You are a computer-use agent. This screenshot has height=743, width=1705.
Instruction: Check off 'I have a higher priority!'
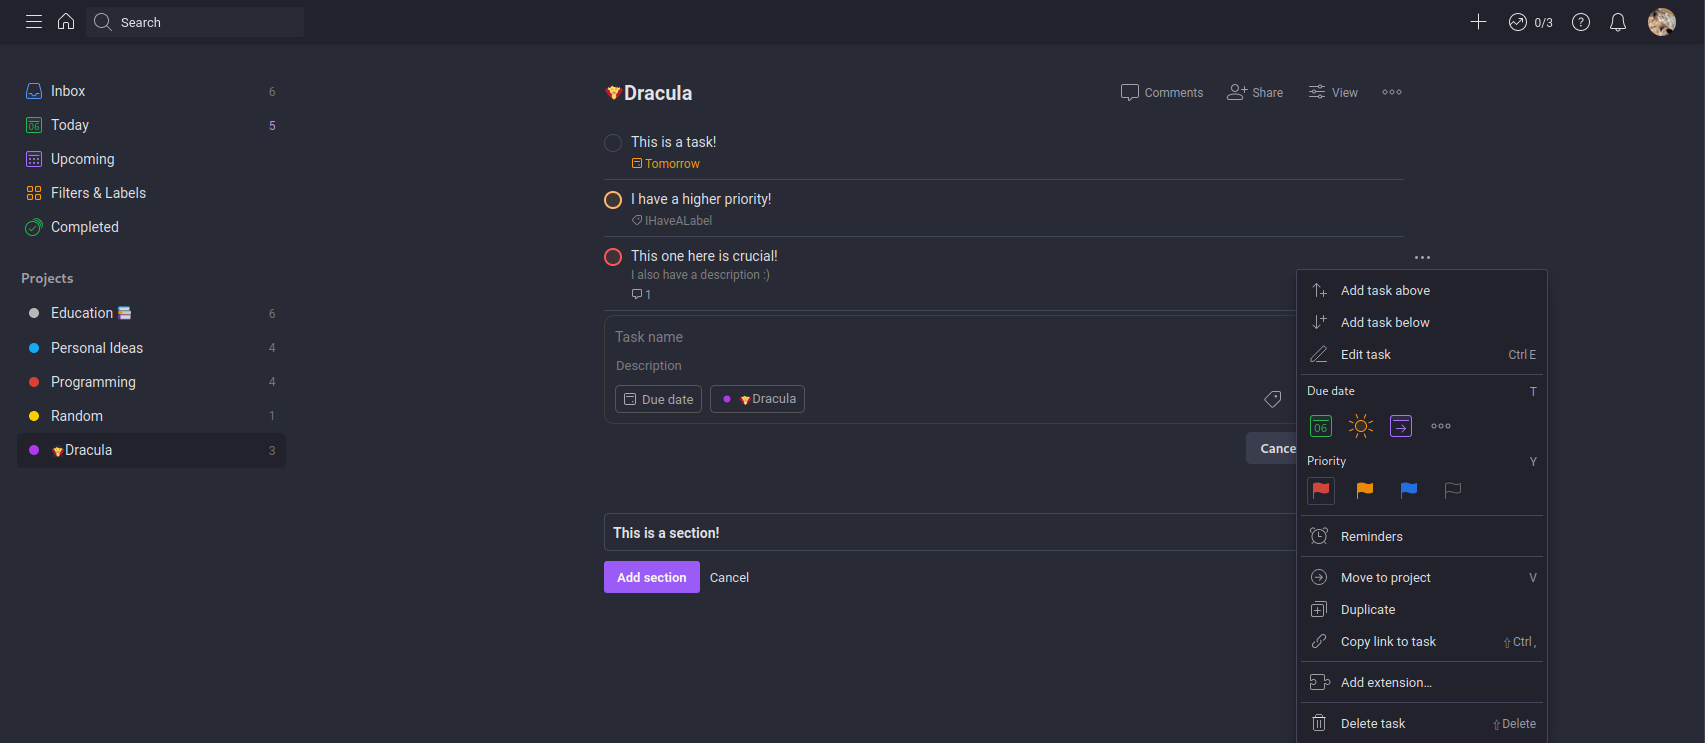[612, 199]
